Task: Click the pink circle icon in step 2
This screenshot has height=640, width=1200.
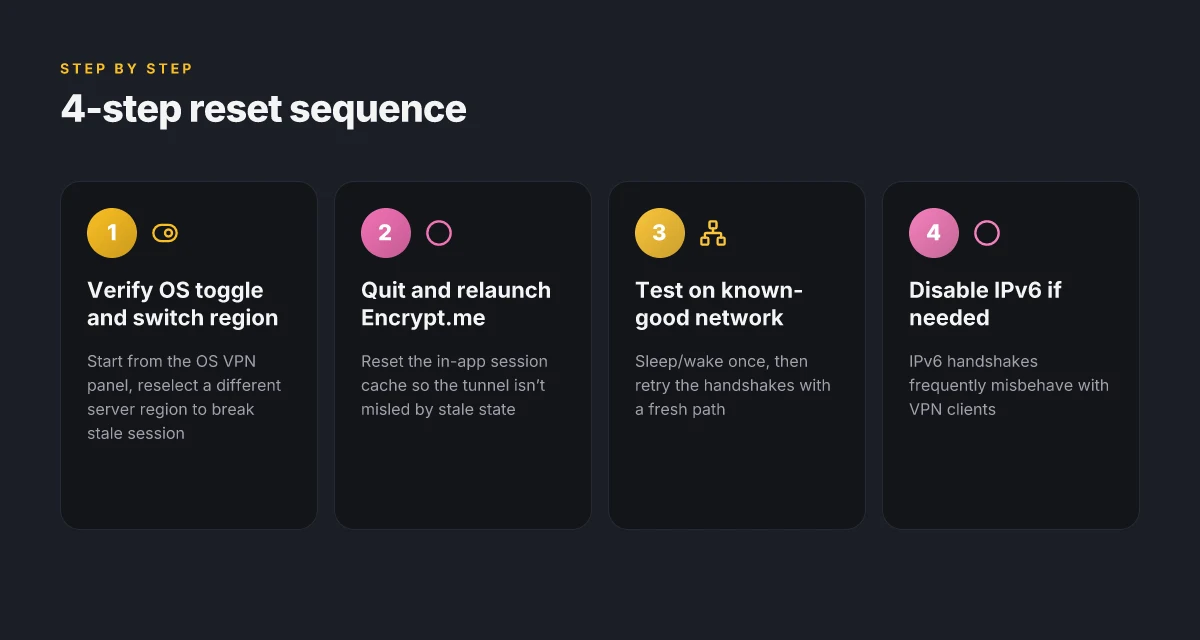Action: point(439,233)
